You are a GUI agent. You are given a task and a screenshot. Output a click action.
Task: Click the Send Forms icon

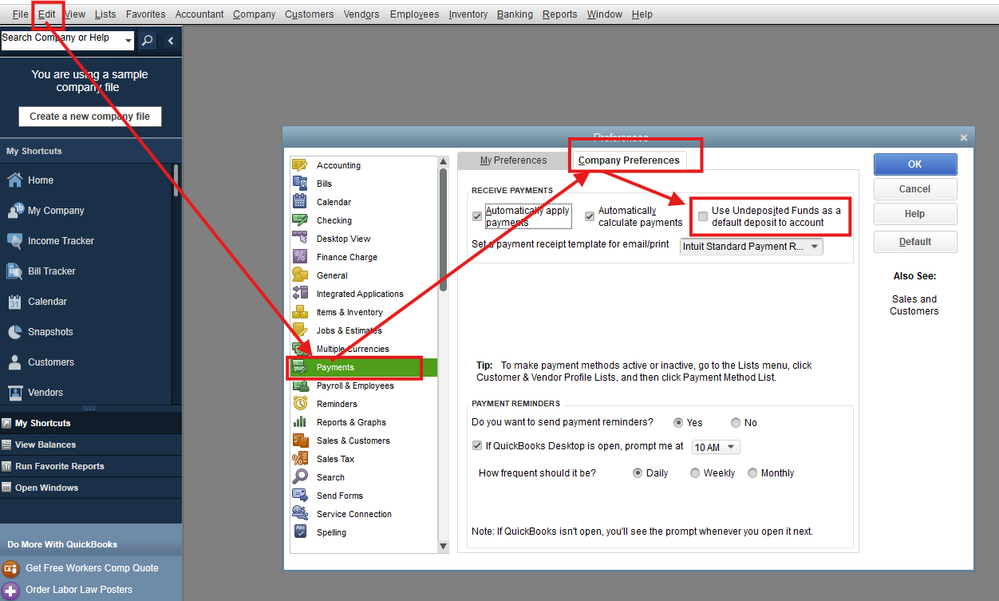(299, 495)
